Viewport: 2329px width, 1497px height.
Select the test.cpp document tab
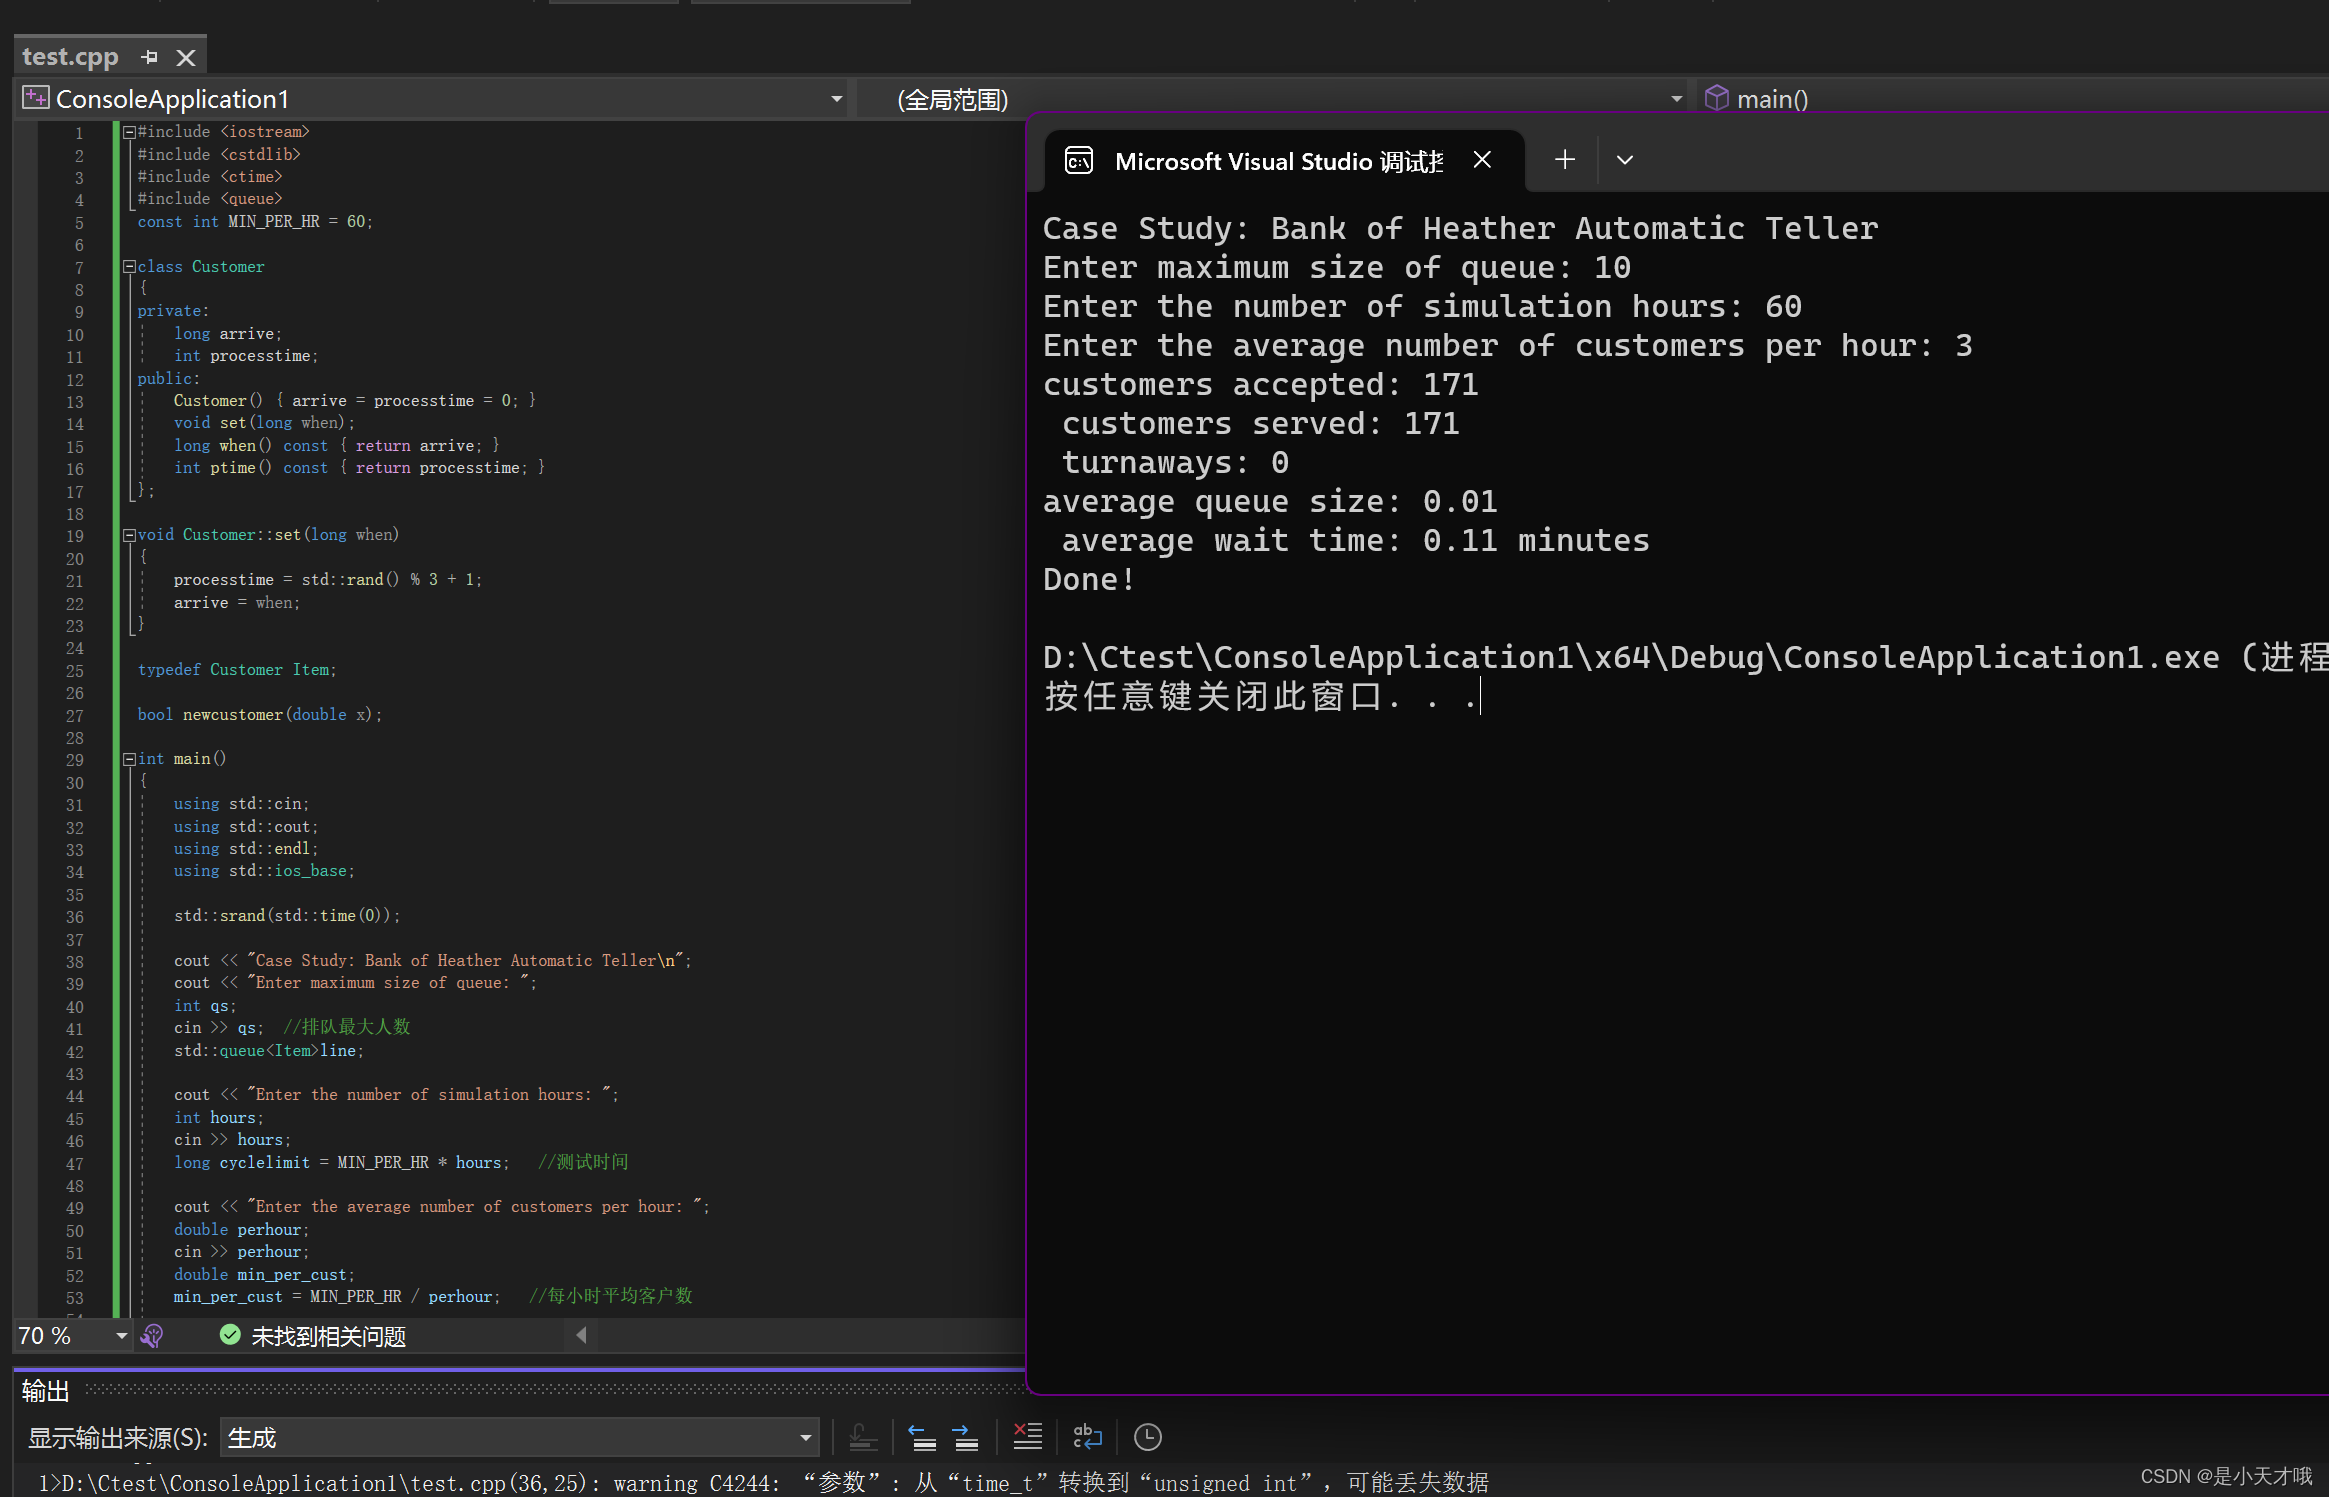tap(70, 56)
